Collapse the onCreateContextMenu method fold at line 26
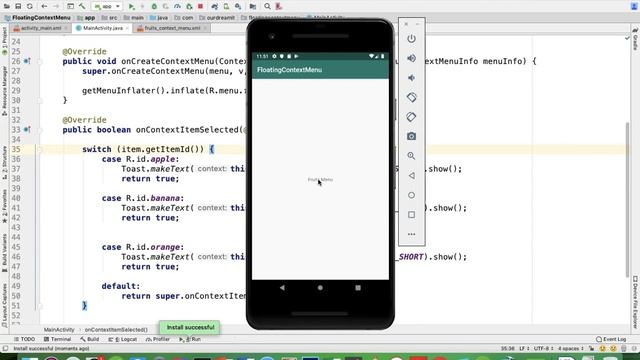Viewport: 640px width, 360px height. (x=40, y=61)
